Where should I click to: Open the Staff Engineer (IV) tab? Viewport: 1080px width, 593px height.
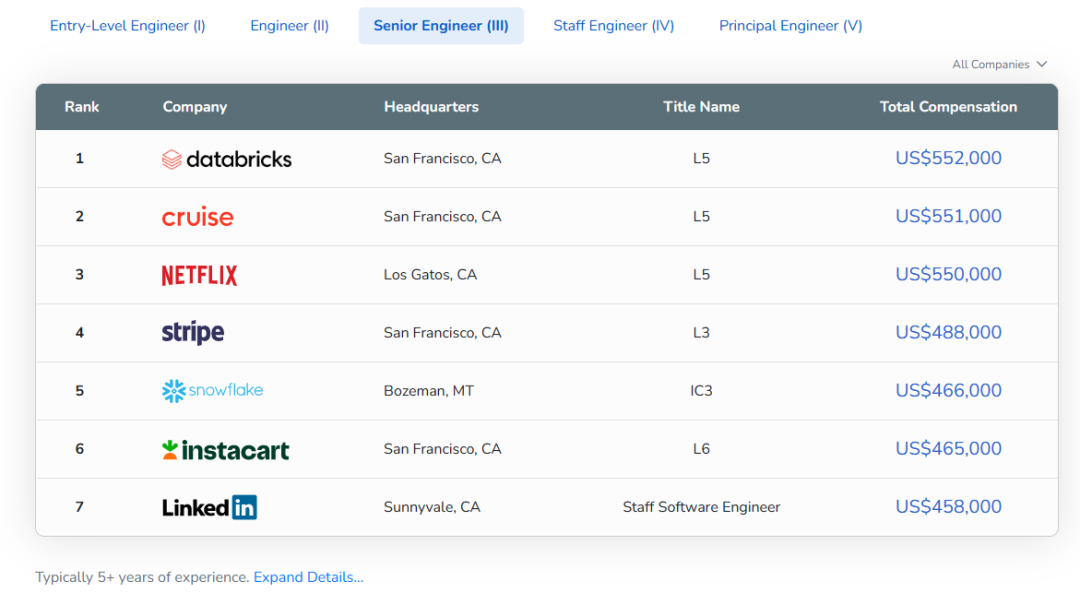(x=614, y=26)
